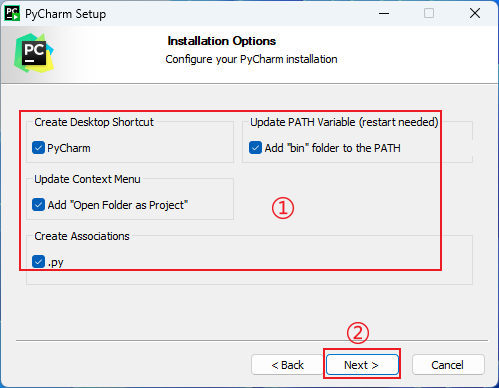This screenshot has height=388, width=499.
Task: Click the disabled maximize button
Action: pyautogui.click(x=429, y=13)
